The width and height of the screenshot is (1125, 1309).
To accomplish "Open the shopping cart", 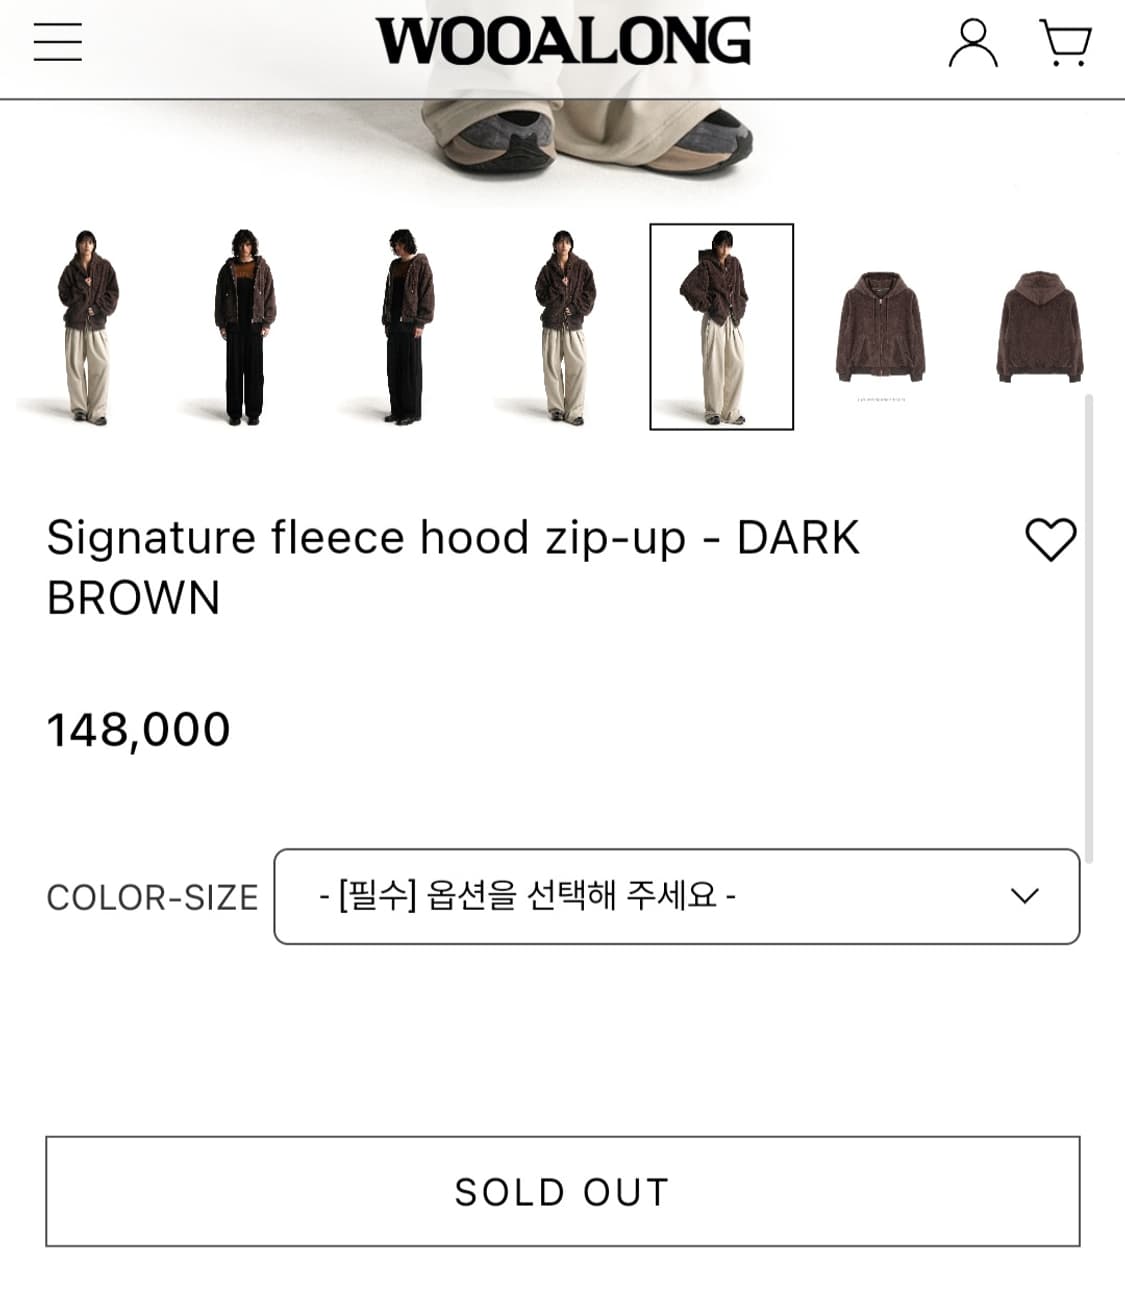I will click(1065, 43).
